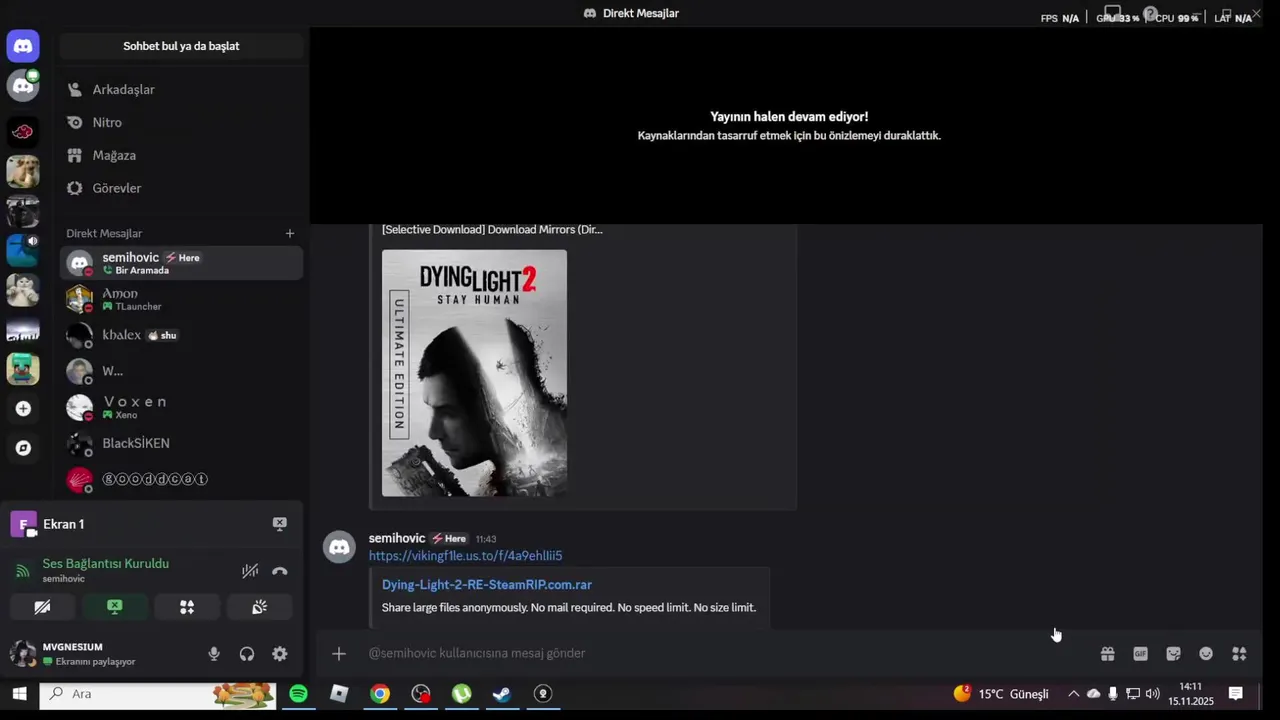Image resolution: width=1280 pixels, height=720 pixels.
Task: Open Dying-Light-2-RE-SteamRIP.com.rar embed title
Action: [x=487, y=585]
